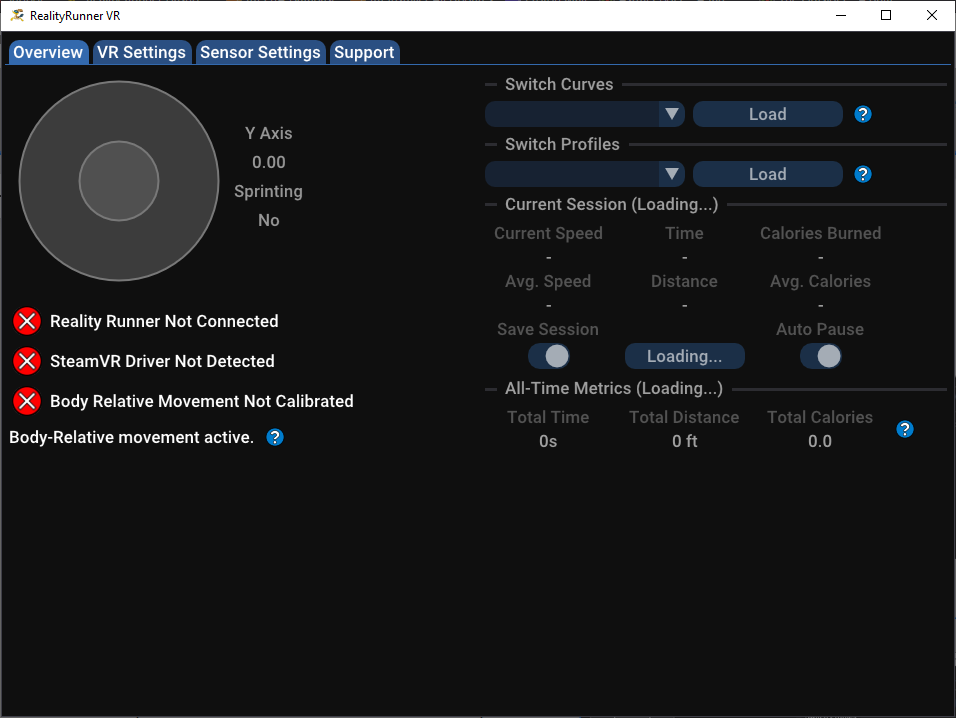The image size is (956, 718).
Task: Click the Switch Curves combo box field
Action: tap(585, 114)
